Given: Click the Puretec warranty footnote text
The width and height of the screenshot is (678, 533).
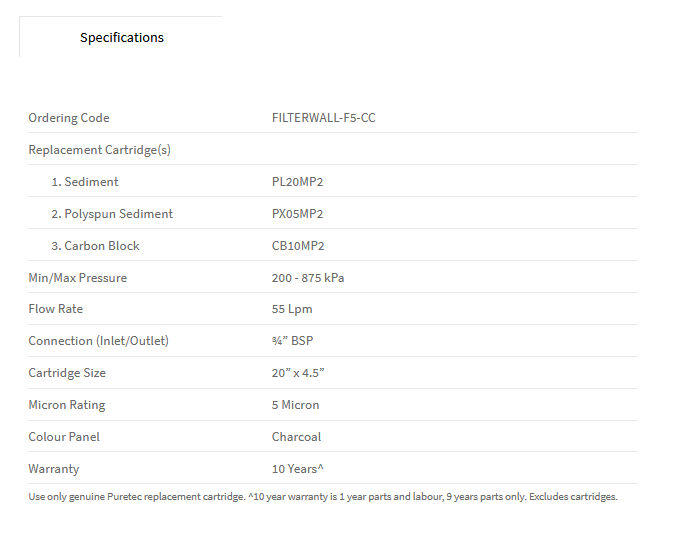Looking at the screenshot, I should (323, 497).
